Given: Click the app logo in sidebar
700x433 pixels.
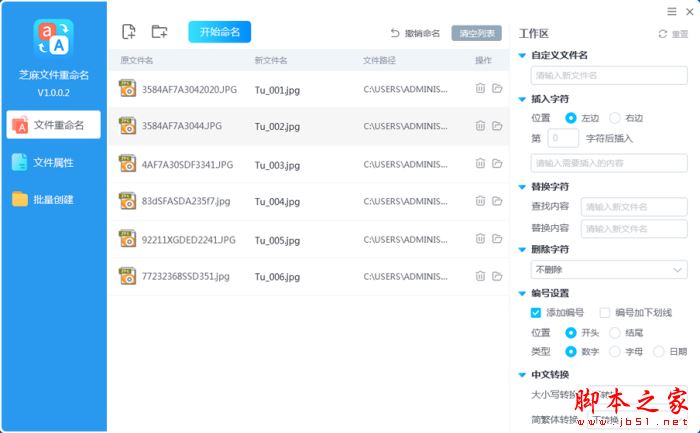Looking at the screenshot, I should 54,38.
